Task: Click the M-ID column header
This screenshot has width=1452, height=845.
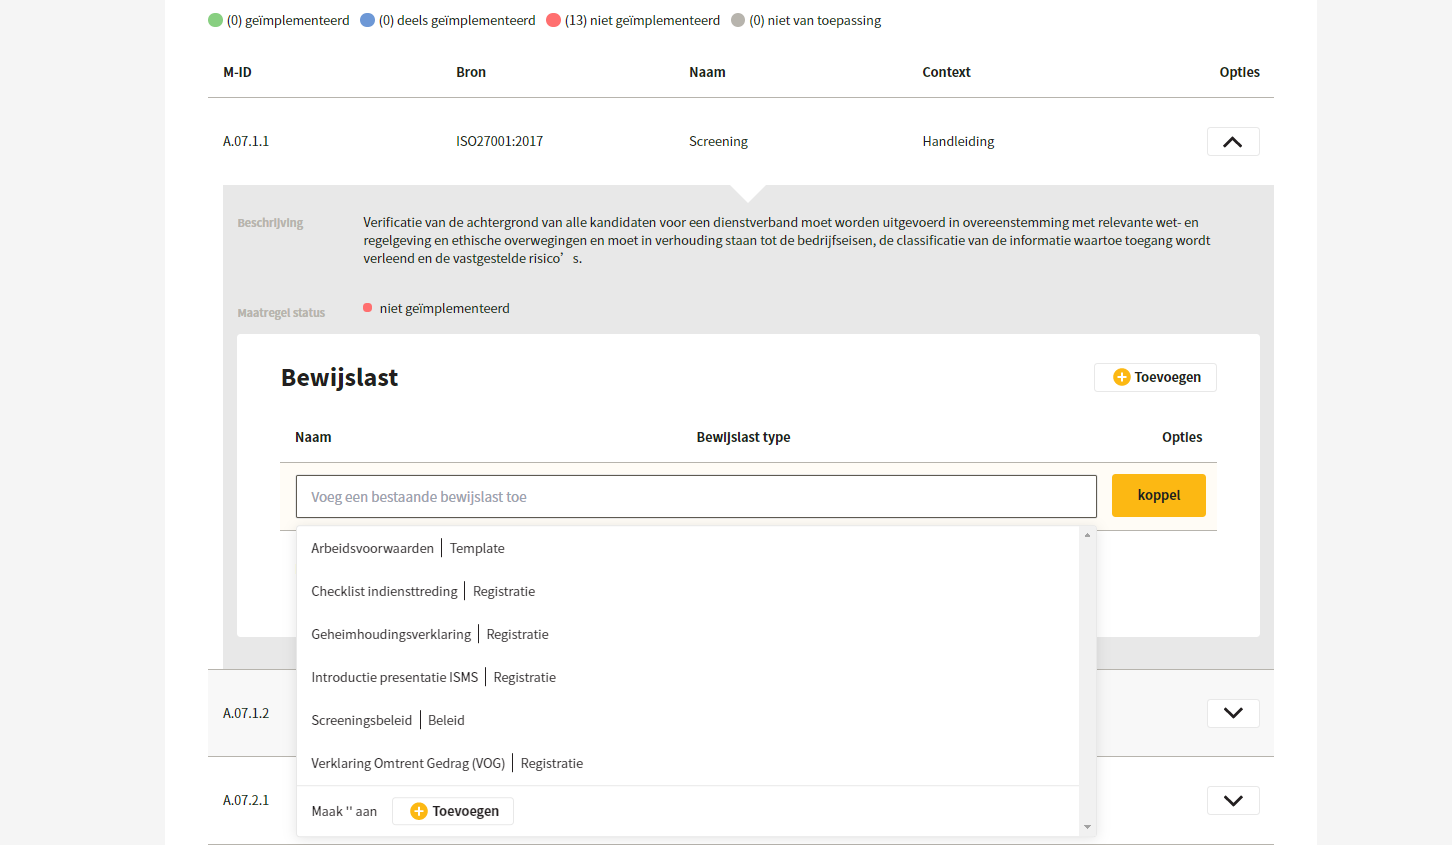Action: [237, 72]
